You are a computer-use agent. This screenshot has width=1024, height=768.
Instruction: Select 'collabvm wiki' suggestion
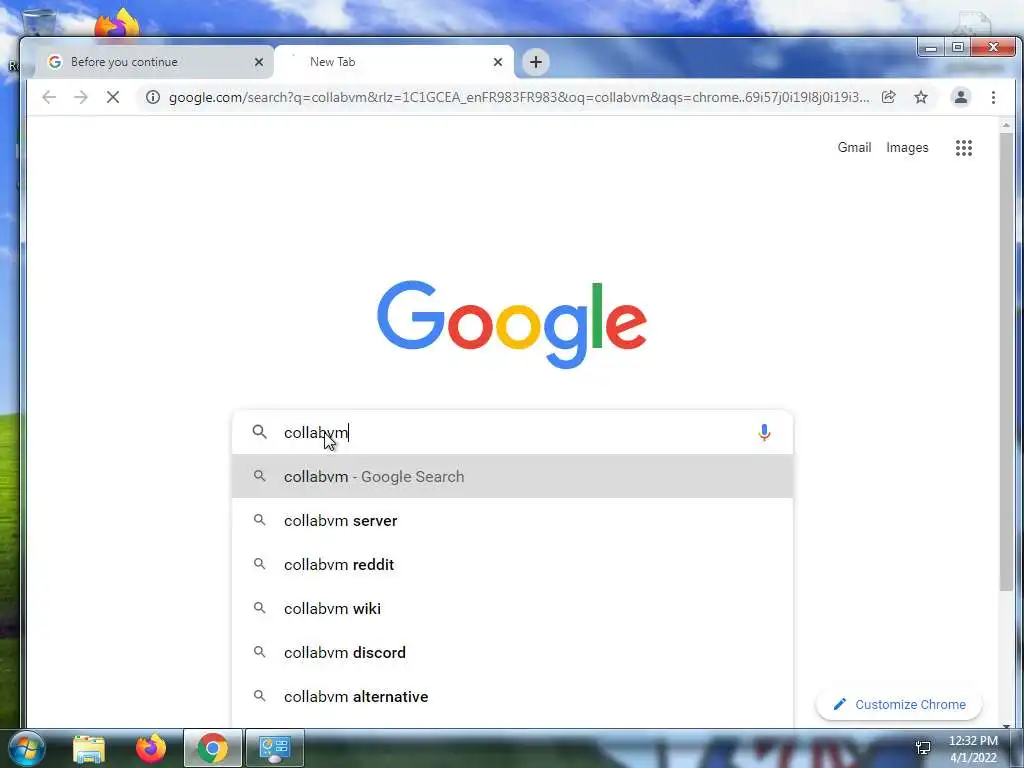[513, 609]
